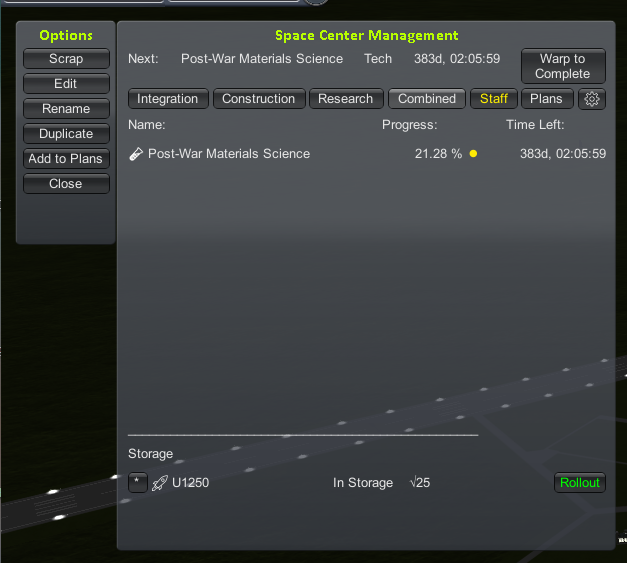Toggle the Plans panel

point(546,99)
